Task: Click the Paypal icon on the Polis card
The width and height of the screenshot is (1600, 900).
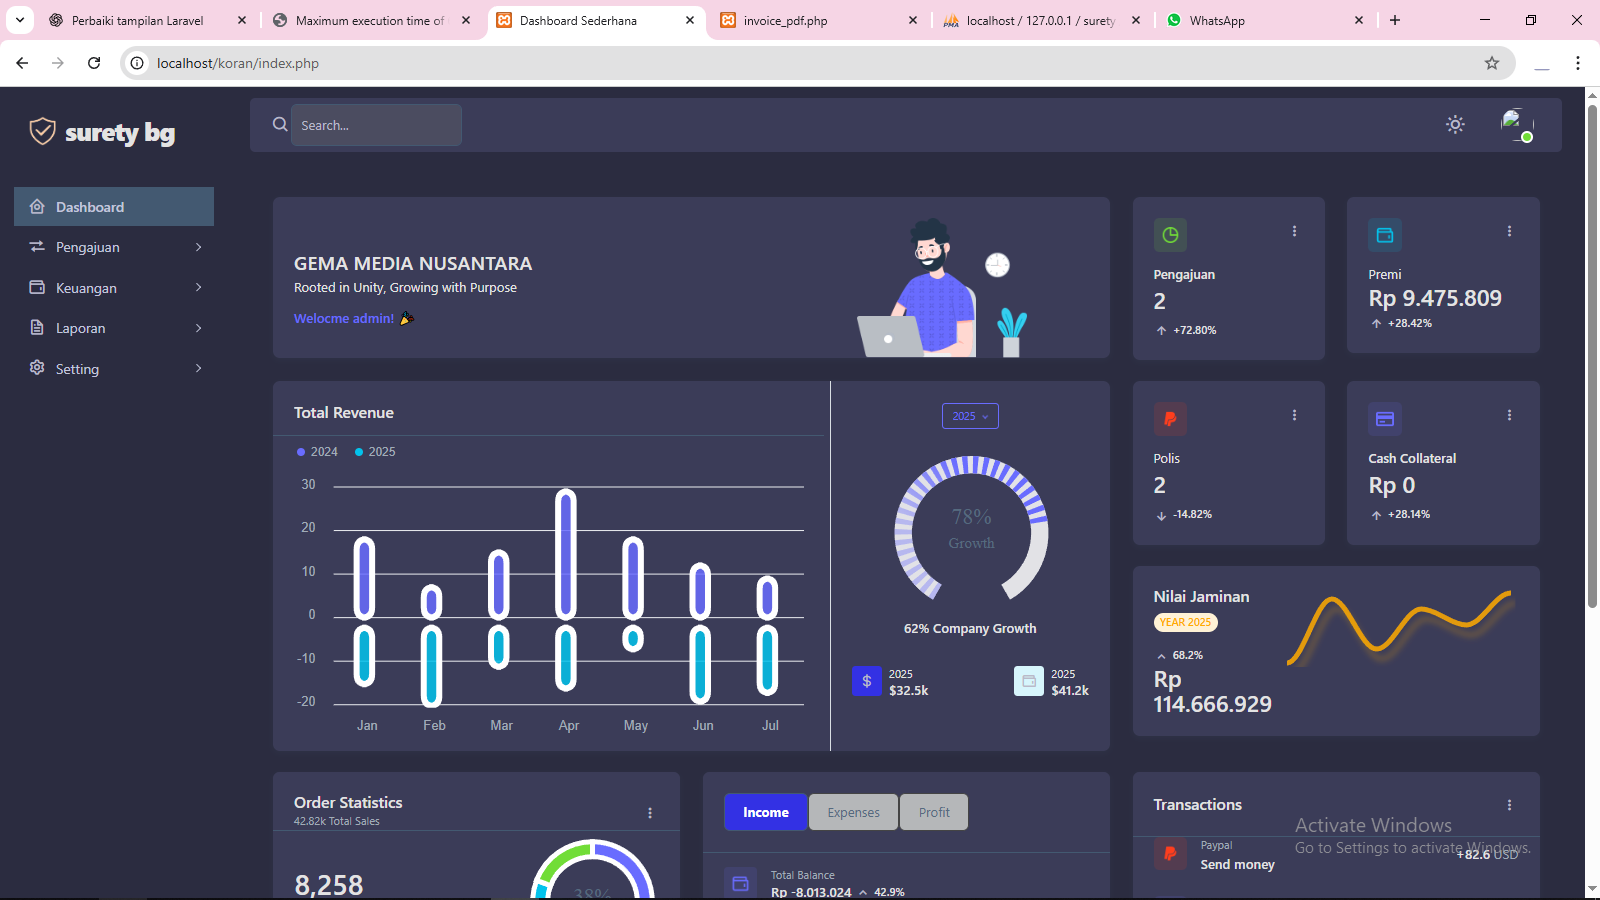Action: click(x=1170, y=419)
